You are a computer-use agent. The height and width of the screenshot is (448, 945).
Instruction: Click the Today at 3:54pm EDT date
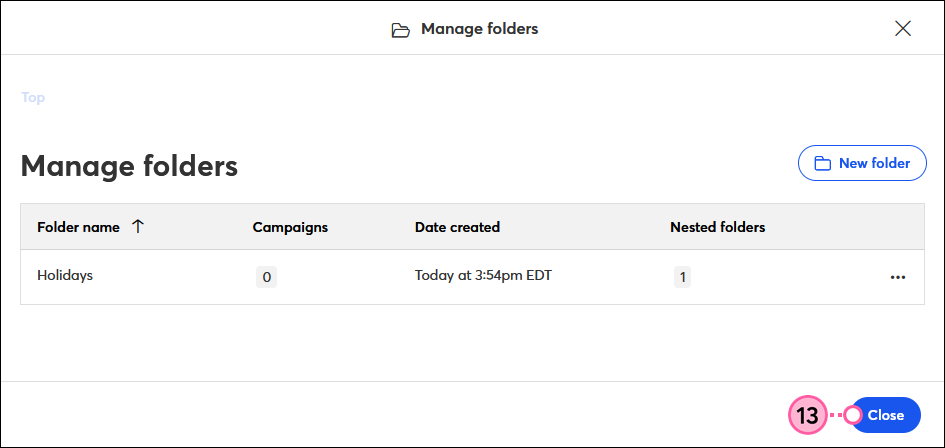tap(483, 276)
